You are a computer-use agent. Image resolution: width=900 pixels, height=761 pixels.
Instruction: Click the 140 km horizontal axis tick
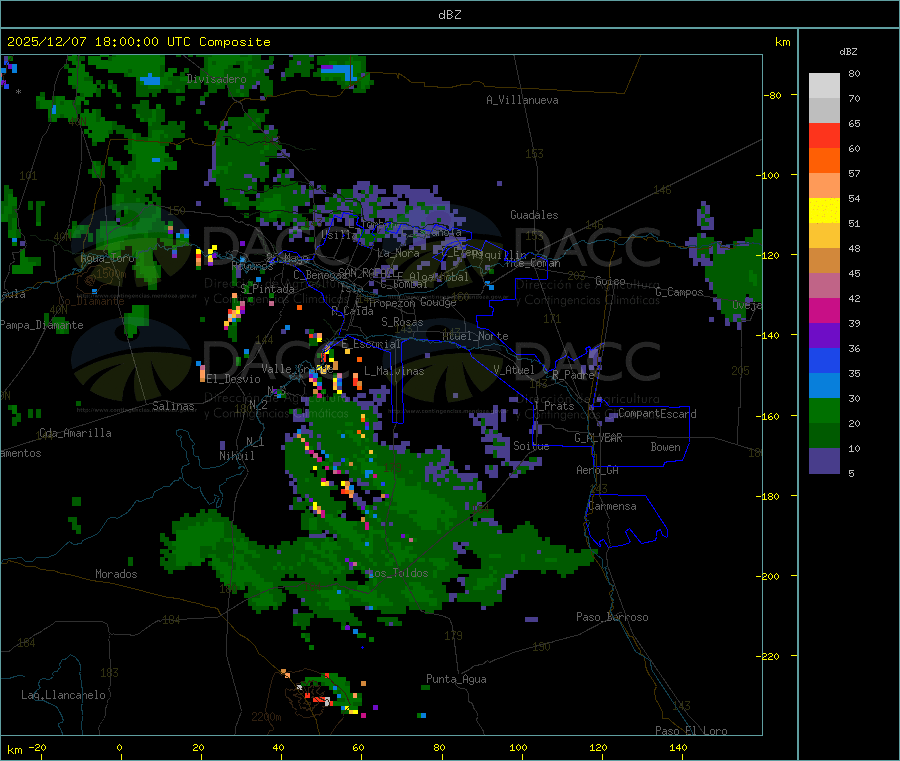point(678,748)
